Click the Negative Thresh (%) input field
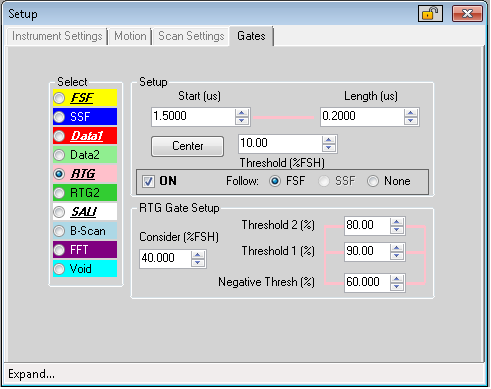The width and height of the screenshot is (491, 389). (x=367, y=283)
